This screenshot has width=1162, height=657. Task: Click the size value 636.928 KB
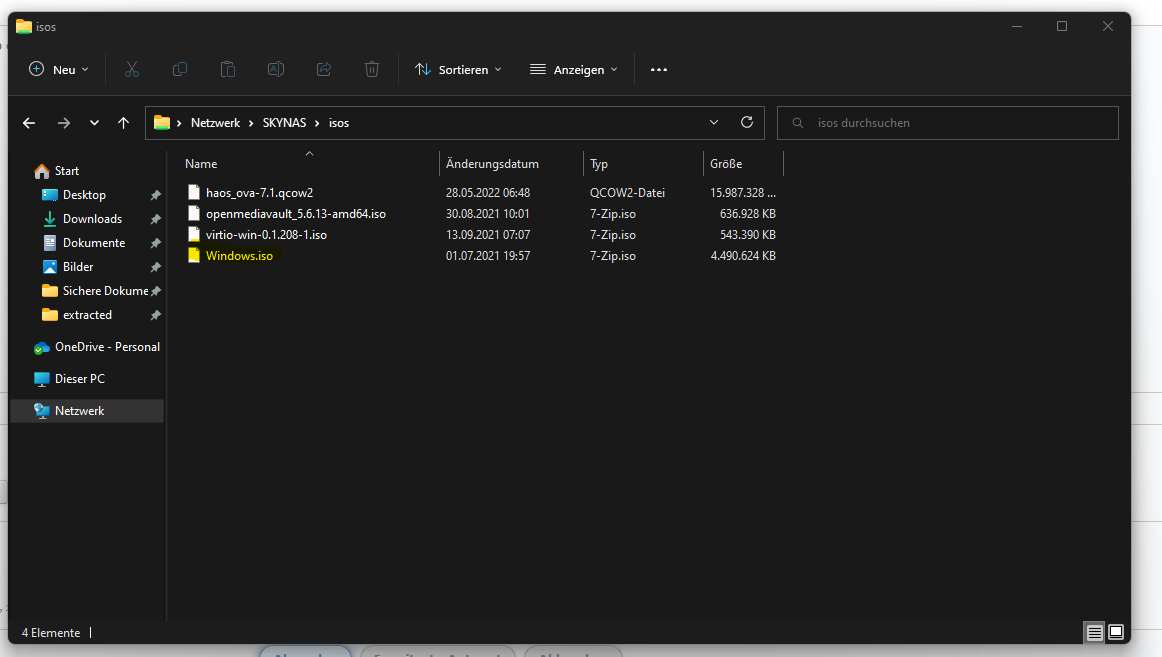tap(748, 213)
